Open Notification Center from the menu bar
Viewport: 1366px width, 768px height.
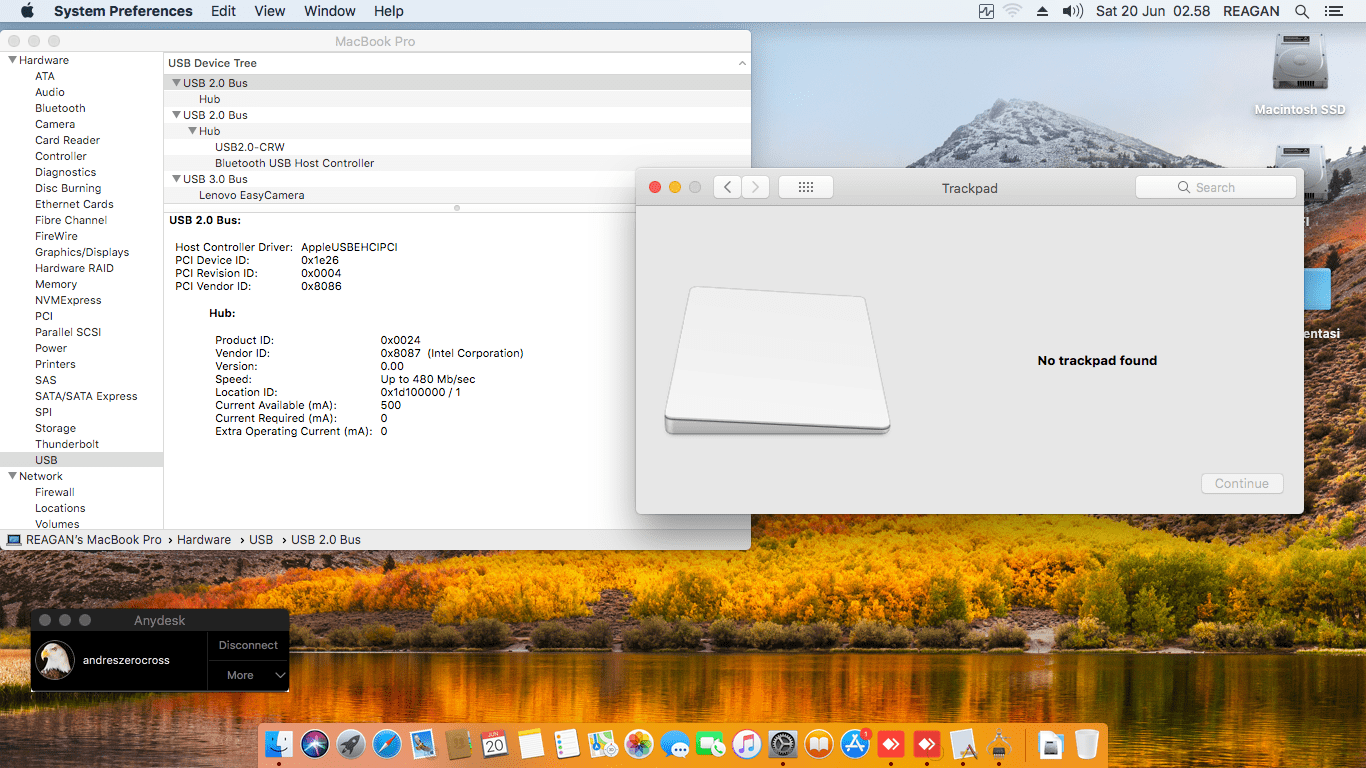(1334, 11)
